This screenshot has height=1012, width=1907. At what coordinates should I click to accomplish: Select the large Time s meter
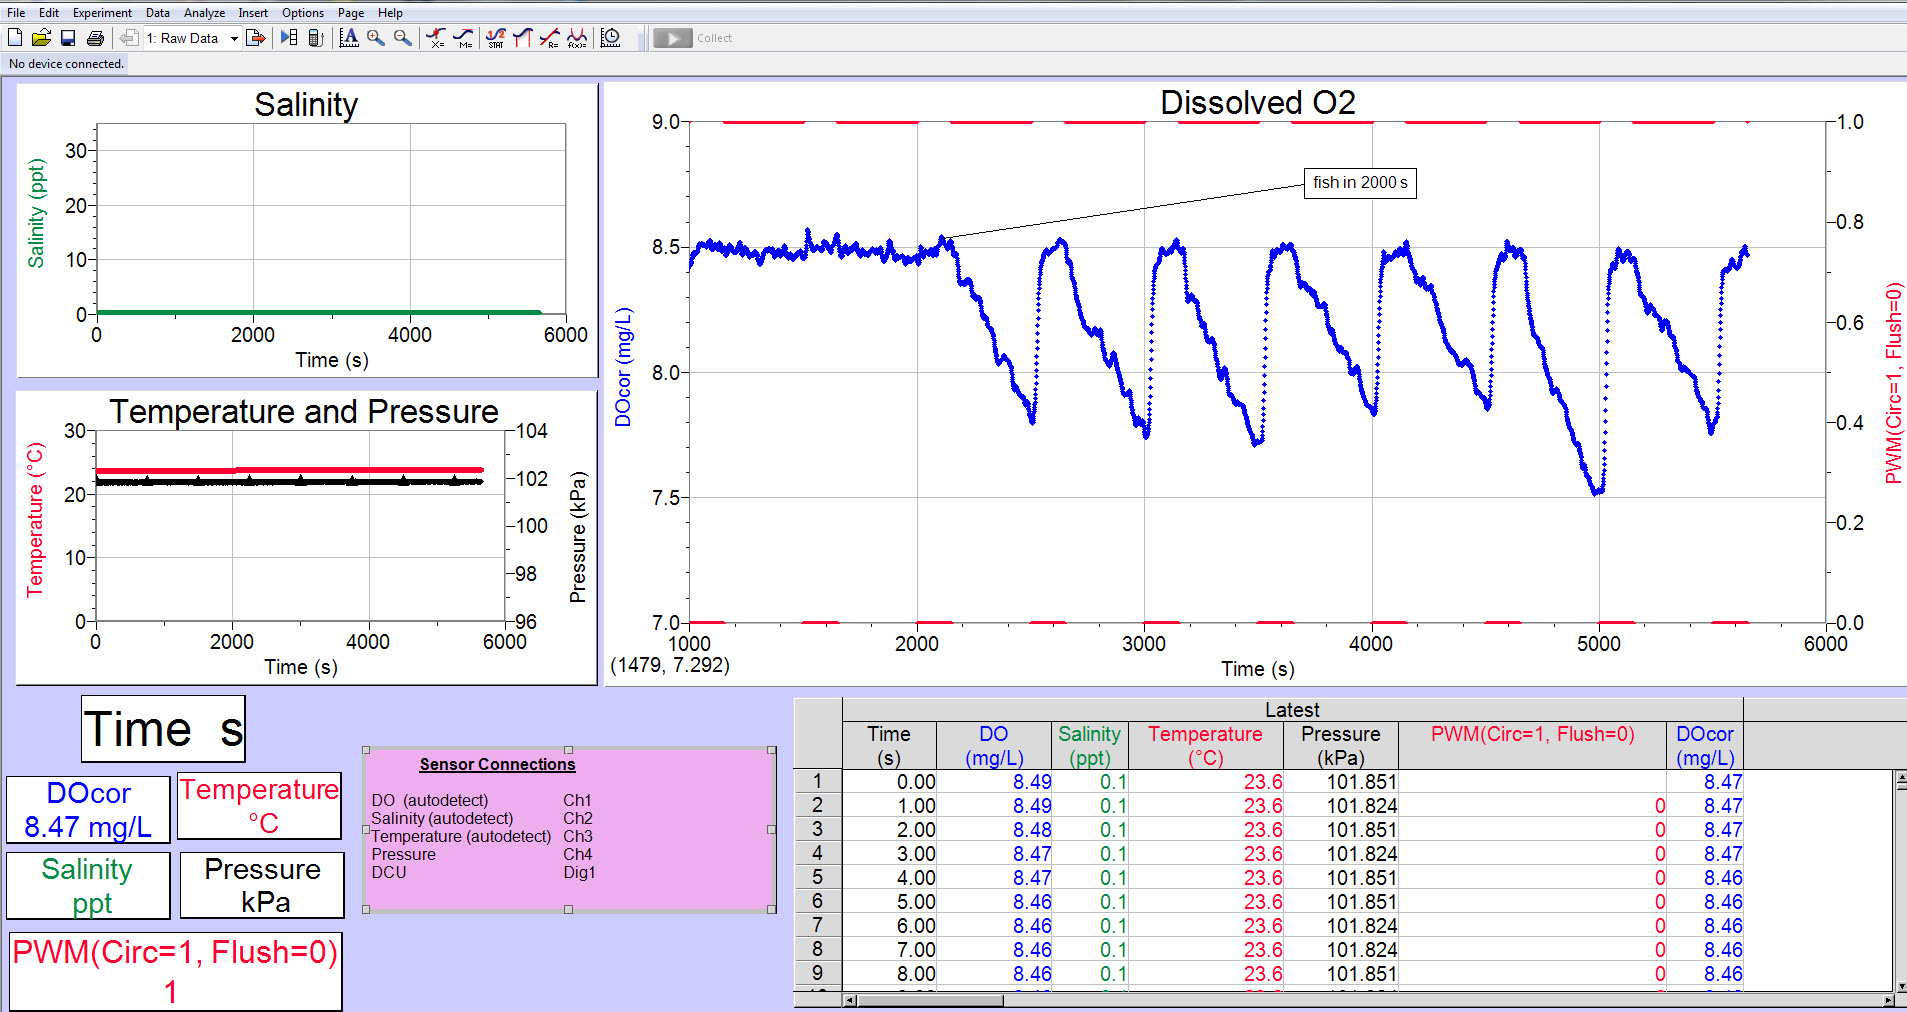[163, 729]
